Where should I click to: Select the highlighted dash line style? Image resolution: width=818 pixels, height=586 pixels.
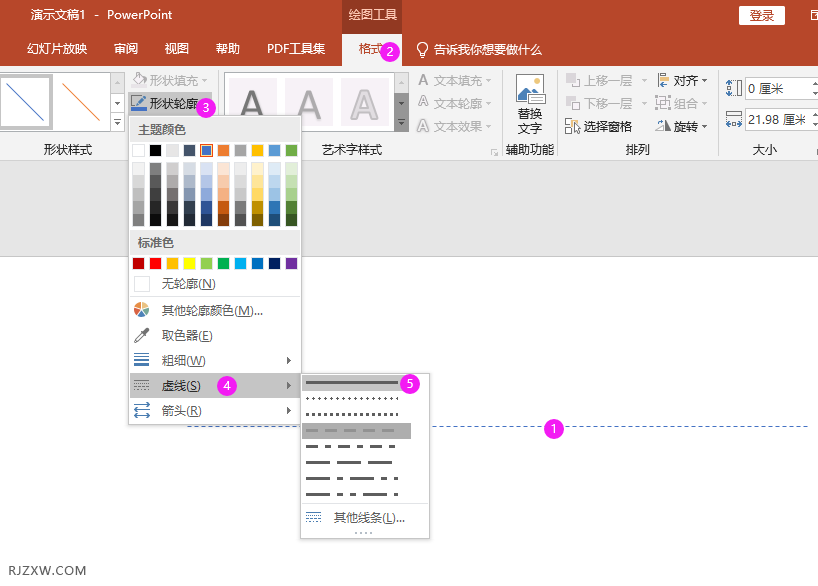point(356,430)
